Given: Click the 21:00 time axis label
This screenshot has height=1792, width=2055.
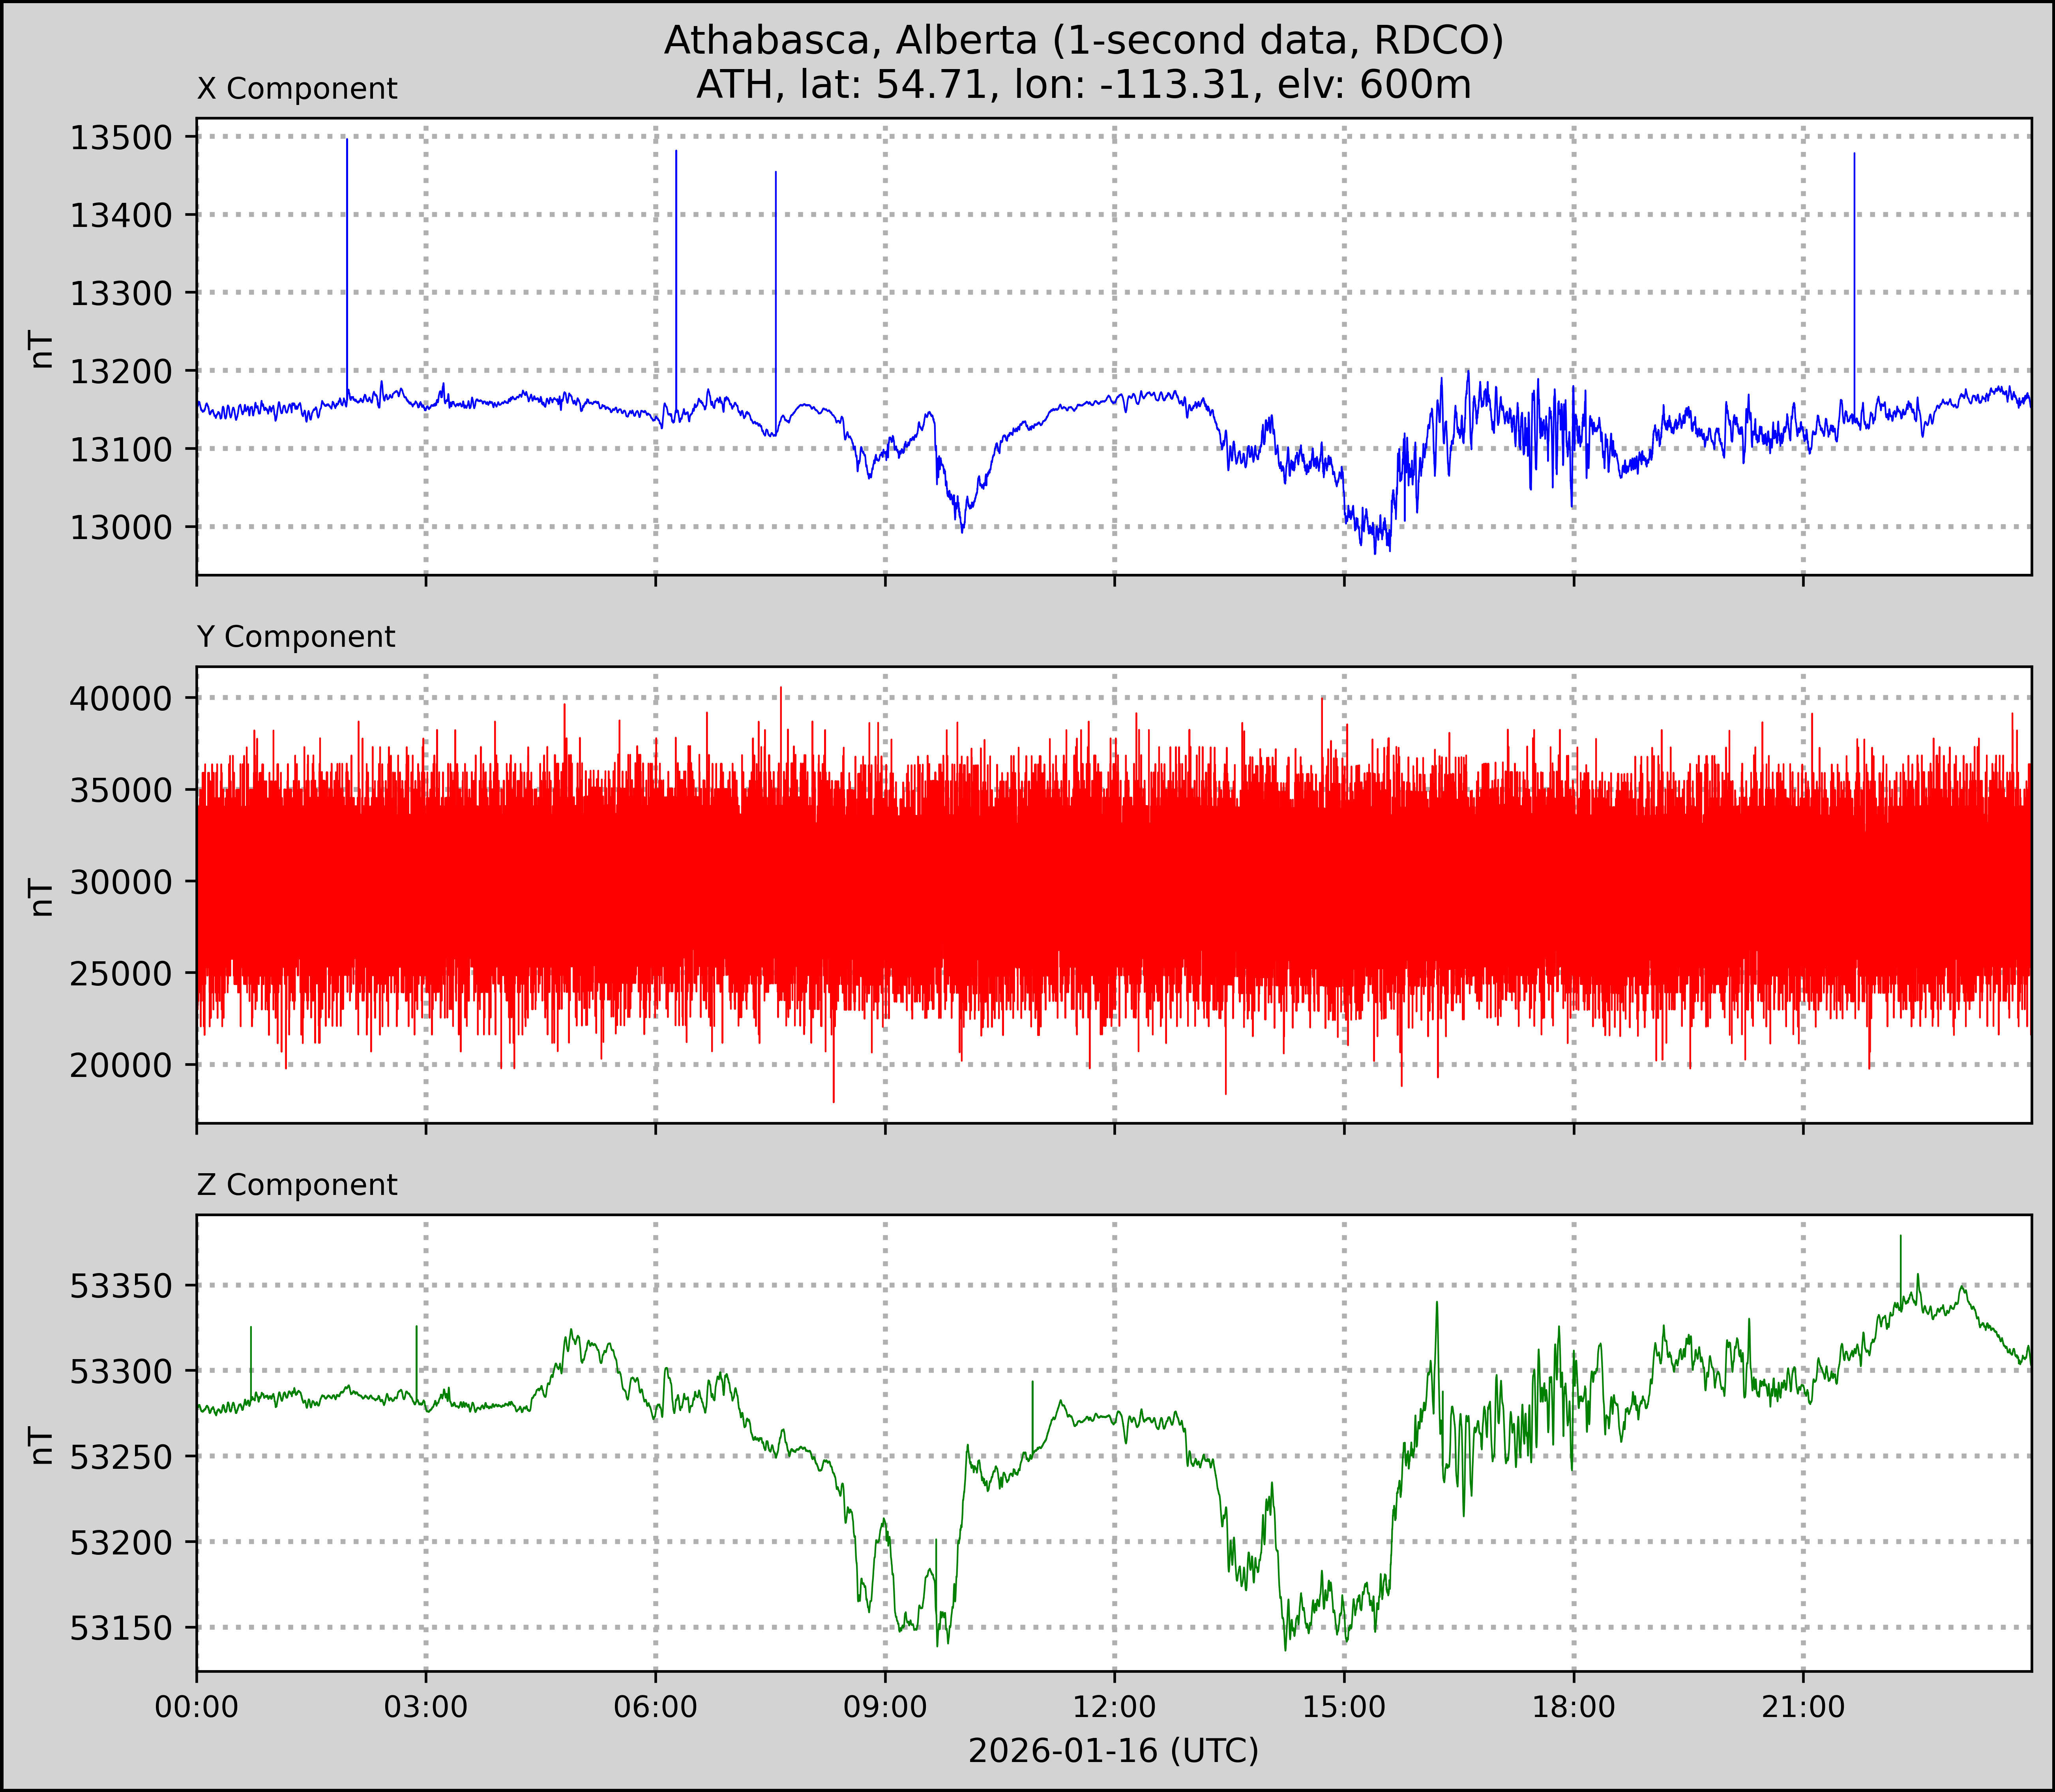Looking at the screenshot, I should coord(1803,1707).
